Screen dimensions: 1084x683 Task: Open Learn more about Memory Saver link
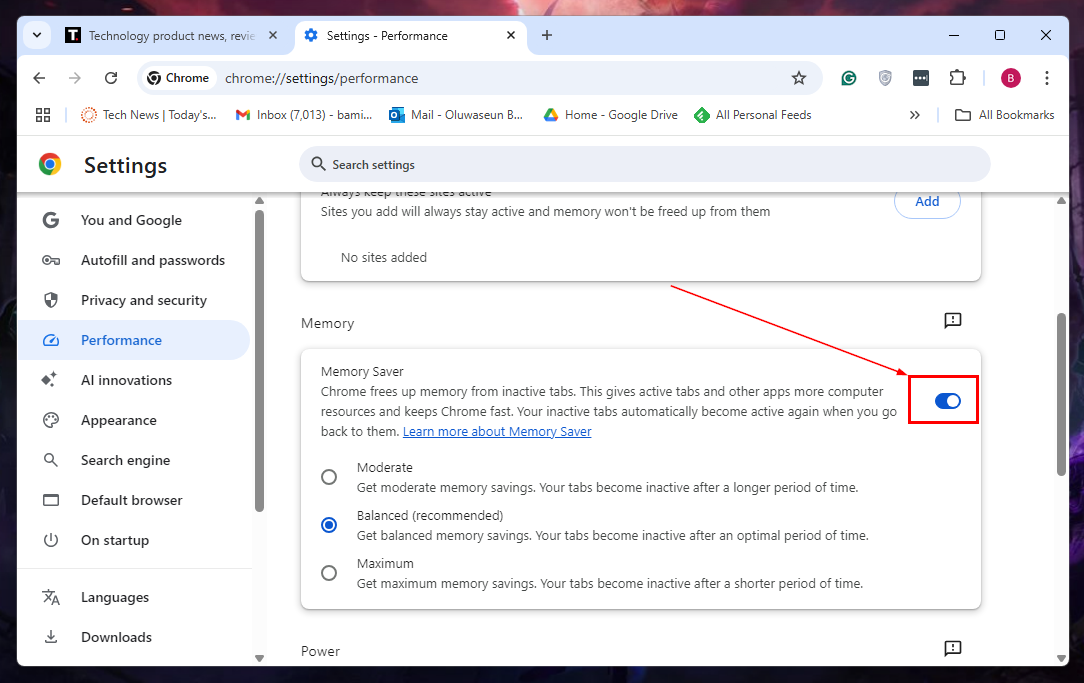(497, 432)
